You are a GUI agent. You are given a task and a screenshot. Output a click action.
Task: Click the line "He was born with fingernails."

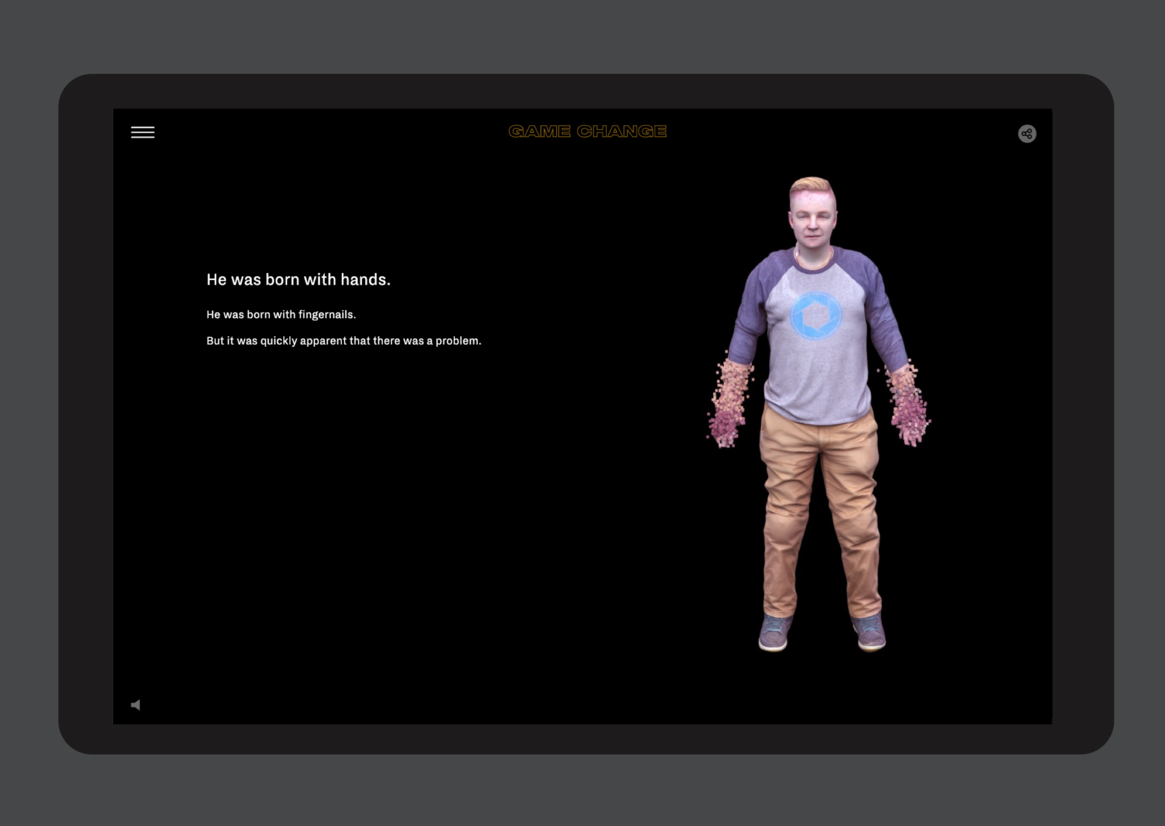pyautogui.click(x=281, y=315)
